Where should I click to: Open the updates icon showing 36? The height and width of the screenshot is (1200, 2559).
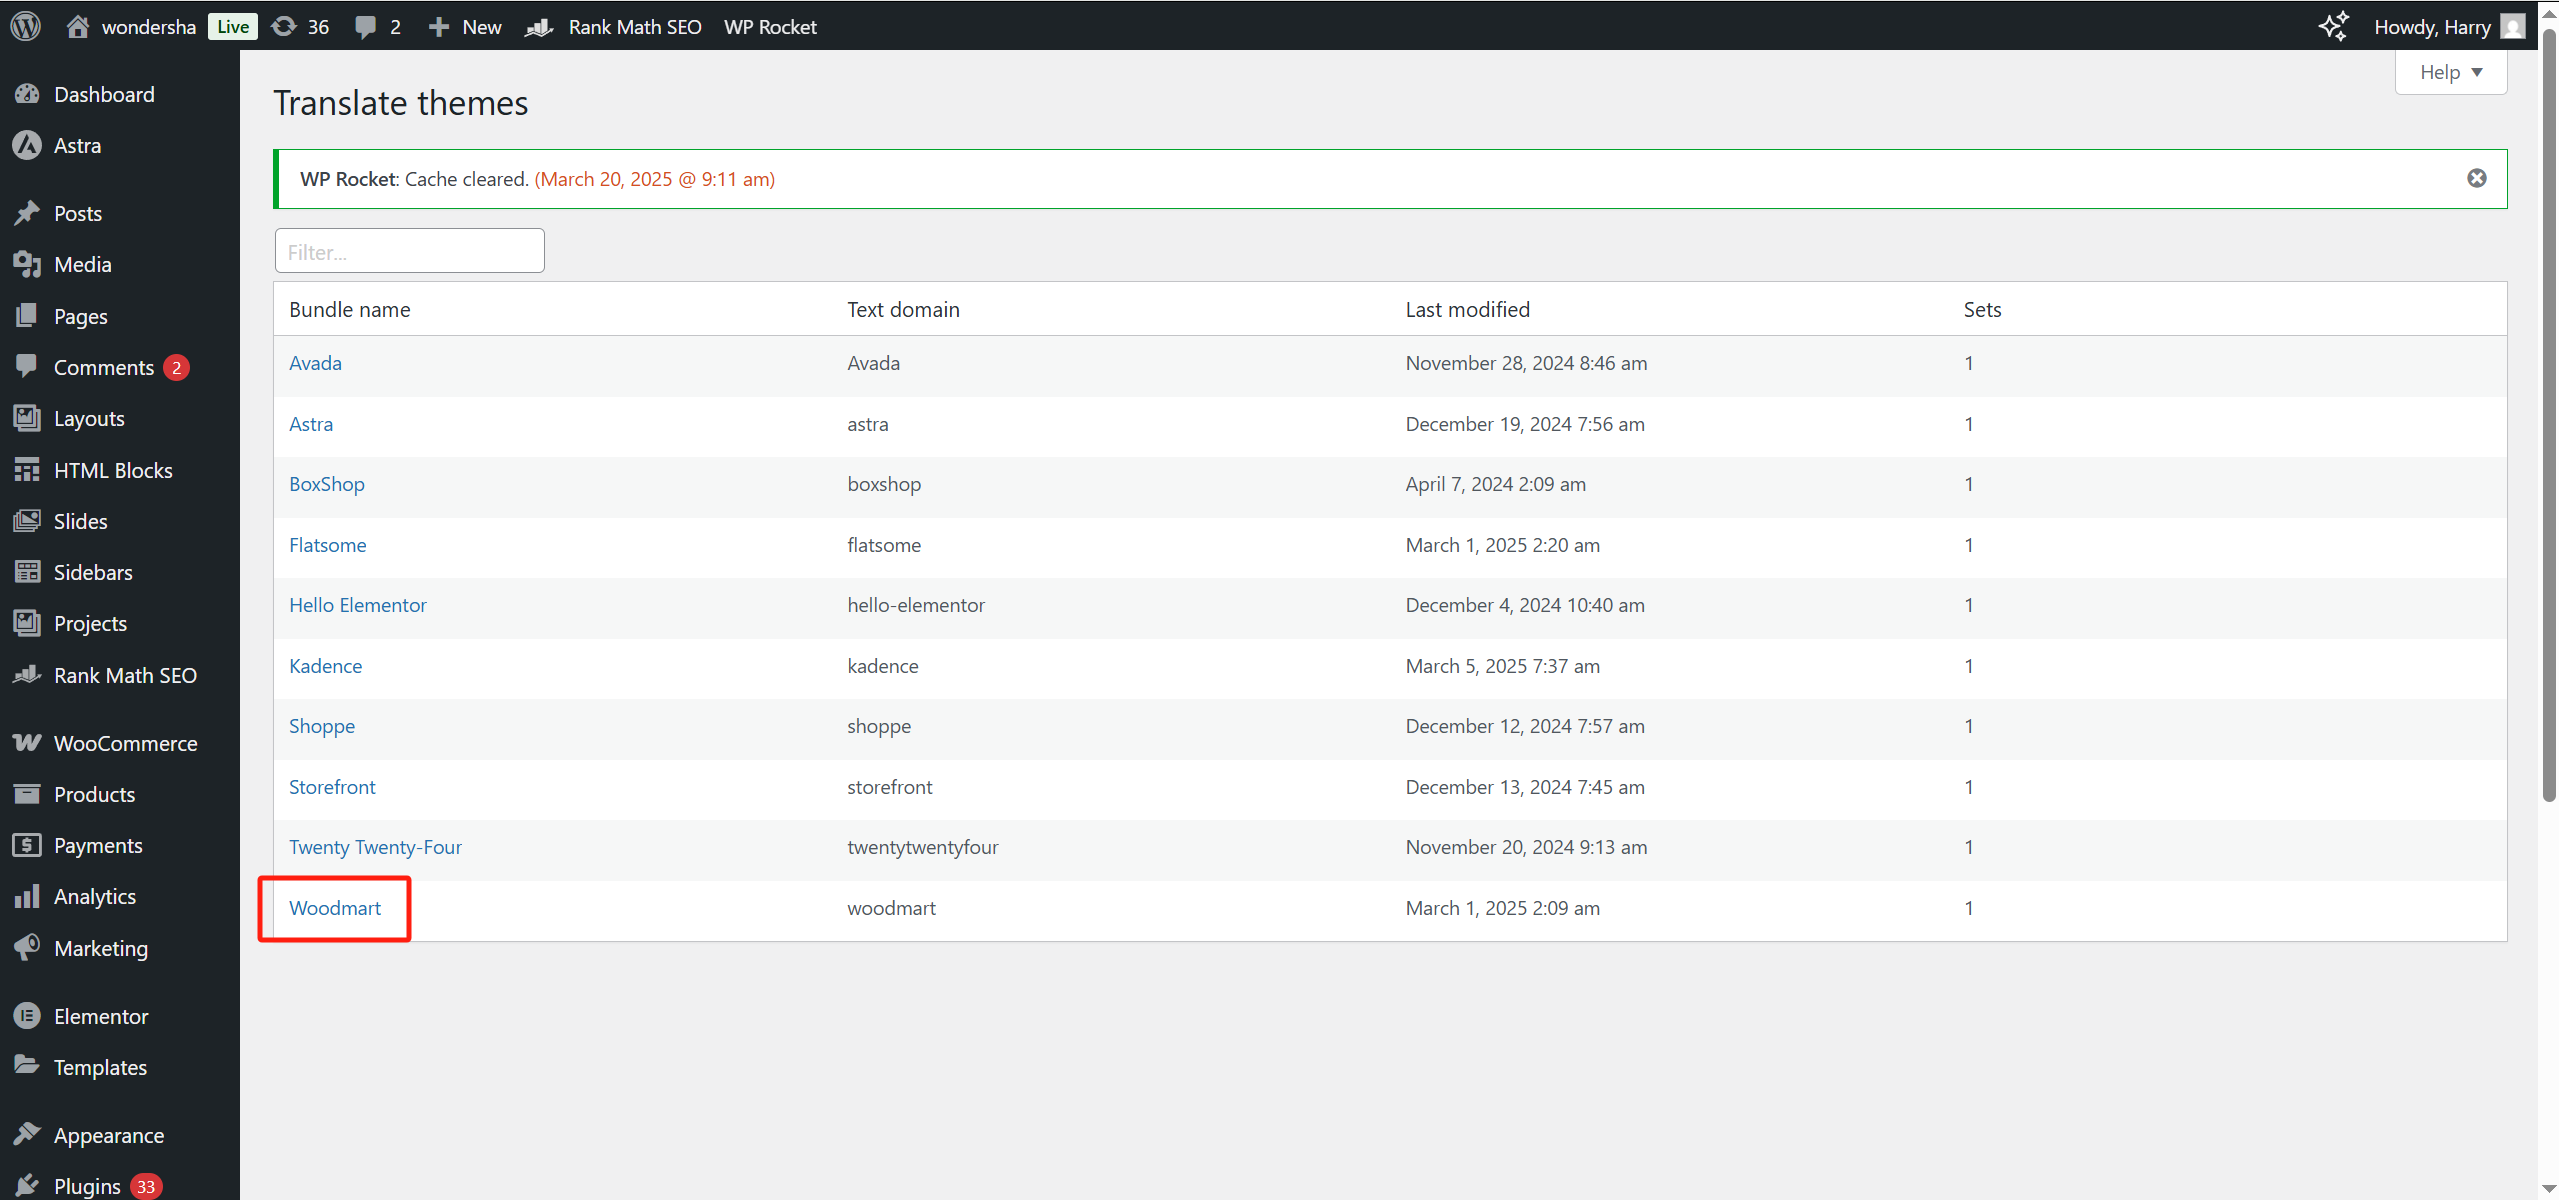[300, 27]
